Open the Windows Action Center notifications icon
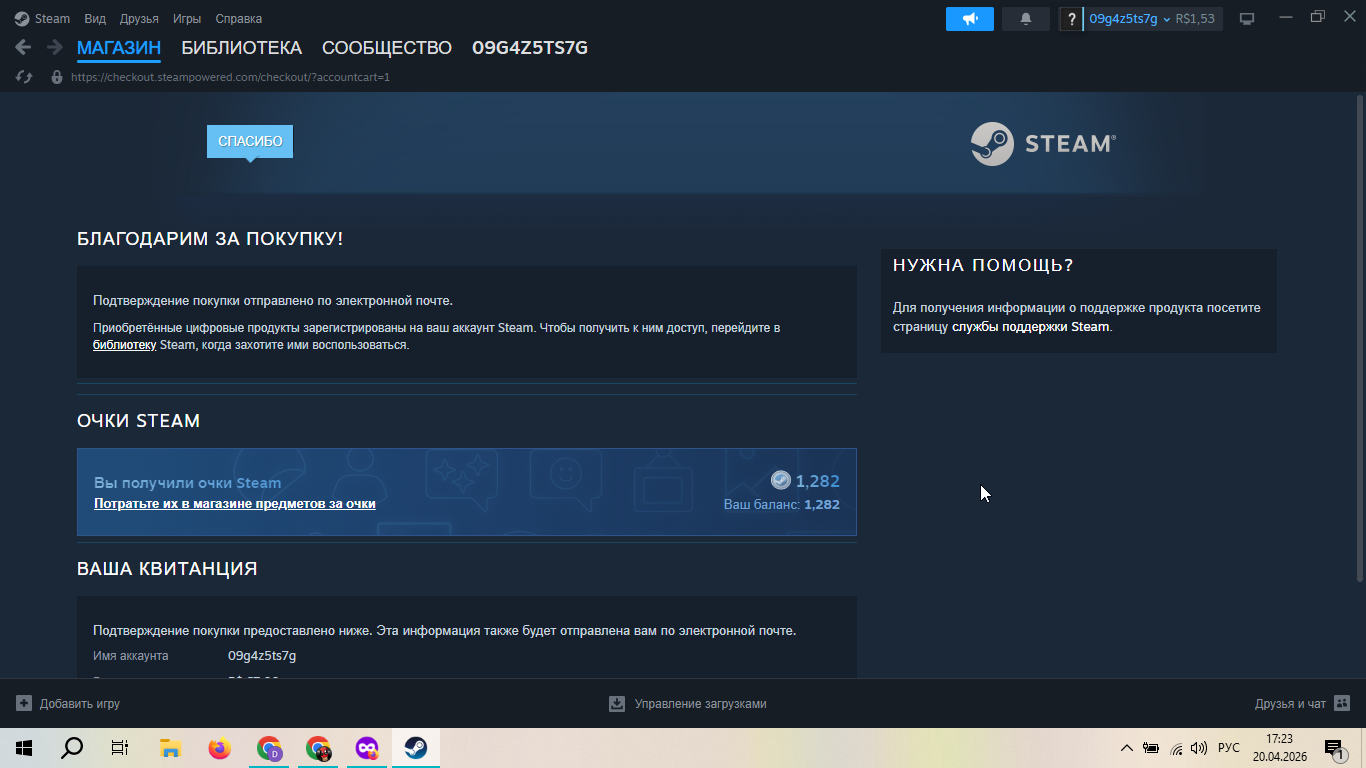This screenshot has height=768, width=1366. [1333, 748]
